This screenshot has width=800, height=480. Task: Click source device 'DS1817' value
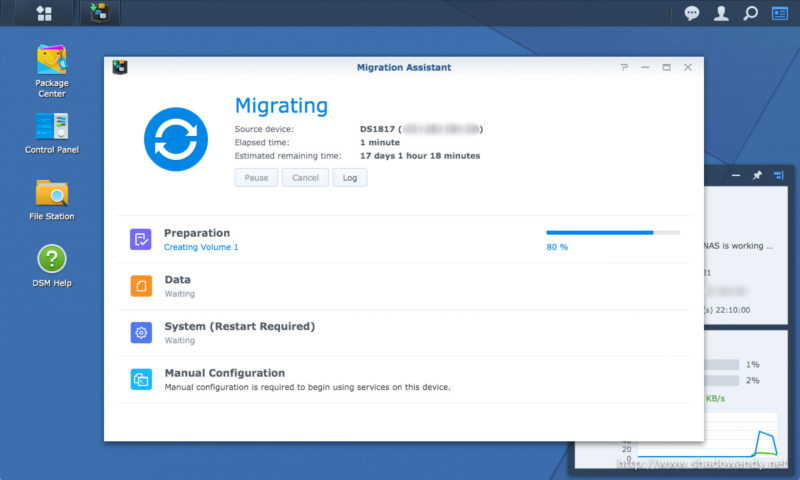pyautogui.click(x=377, y=129)
